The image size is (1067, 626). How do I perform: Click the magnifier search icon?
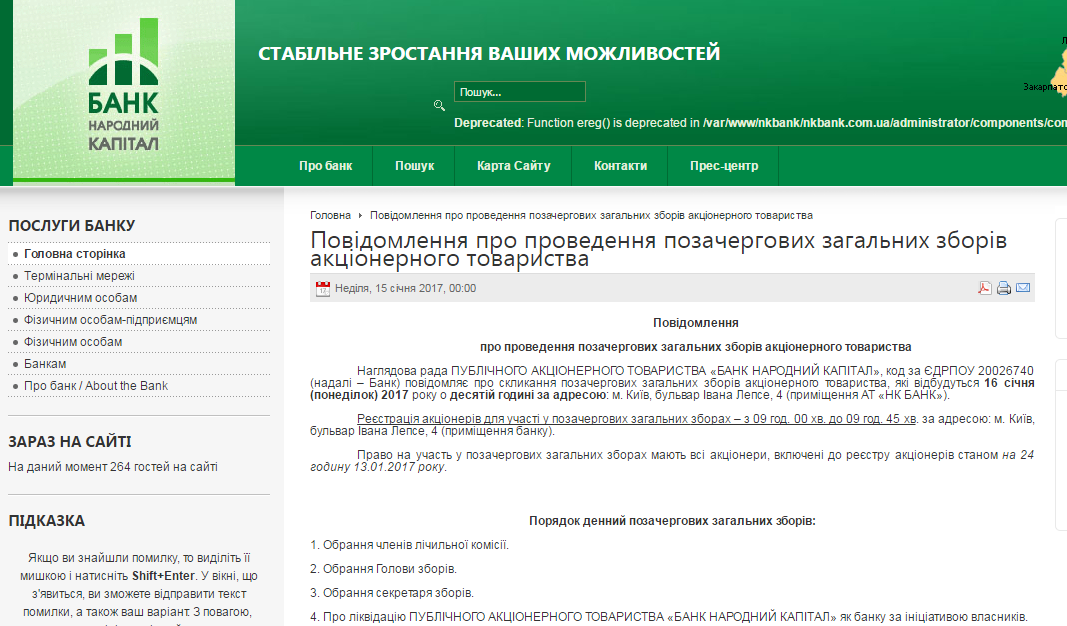coord(440,105)
